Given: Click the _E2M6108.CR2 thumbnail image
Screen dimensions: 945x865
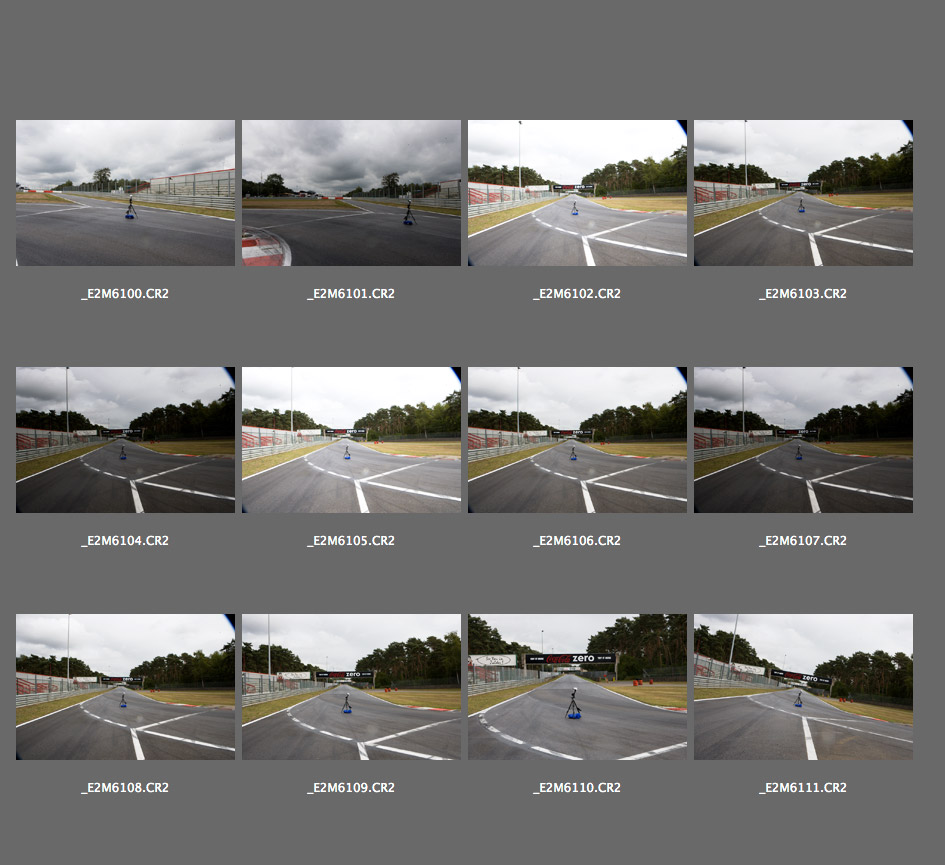Looking at the screenshot, I should [x=125, y=687].
